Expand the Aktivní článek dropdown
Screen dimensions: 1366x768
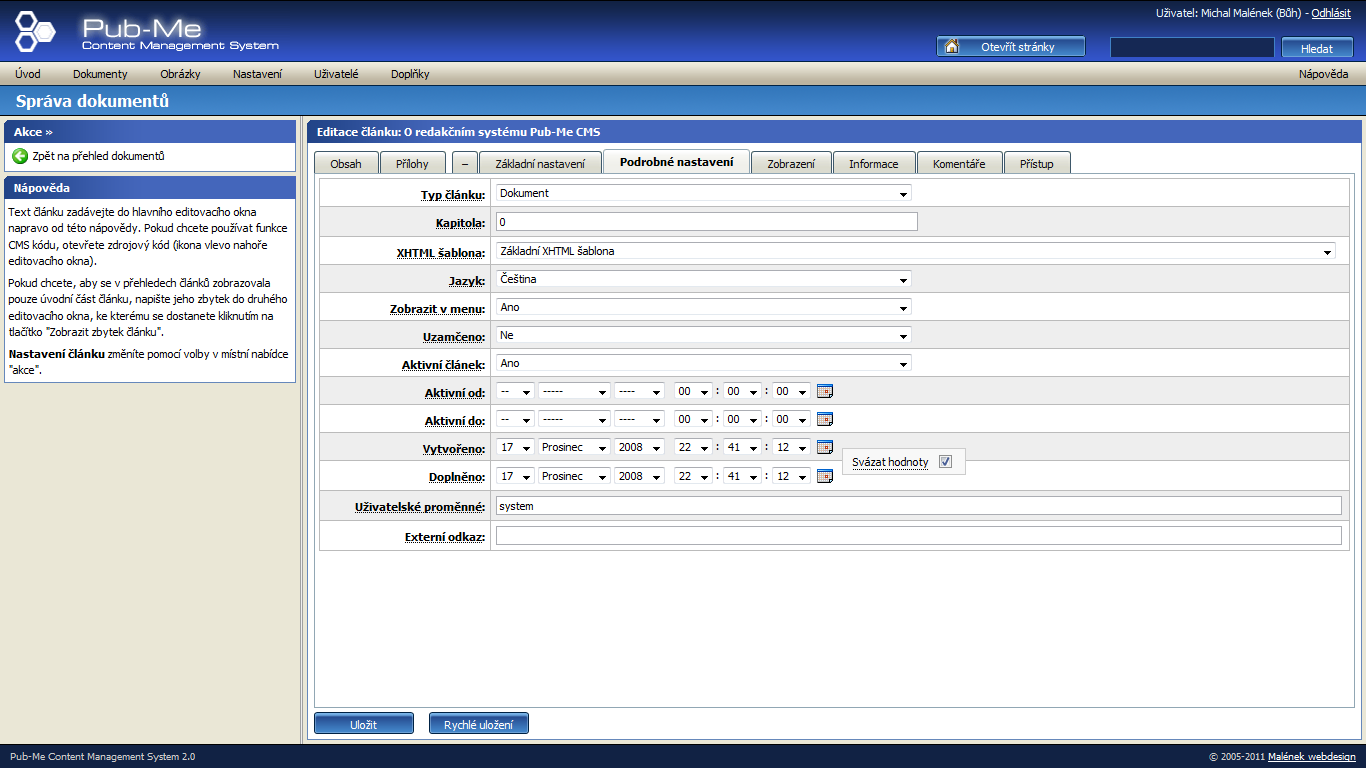click(704, 364)
